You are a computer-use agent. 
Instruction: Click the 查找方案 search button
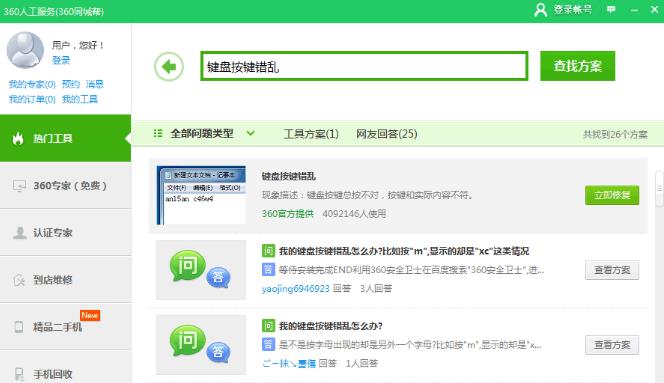578,66
